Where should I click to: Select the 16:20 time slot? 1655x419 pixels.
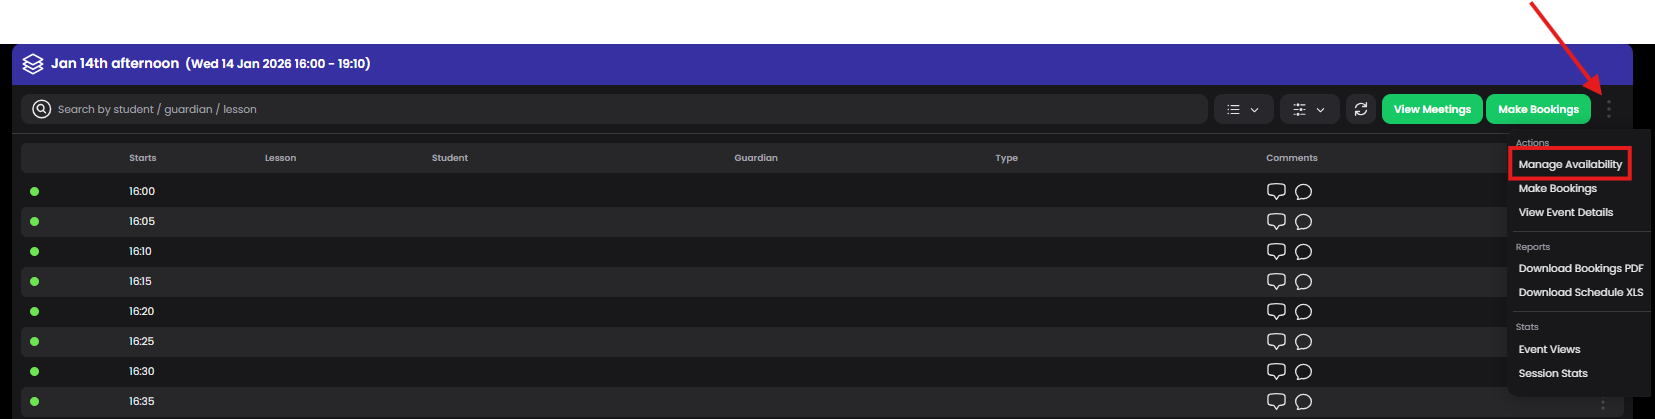(x=141, y=311)
